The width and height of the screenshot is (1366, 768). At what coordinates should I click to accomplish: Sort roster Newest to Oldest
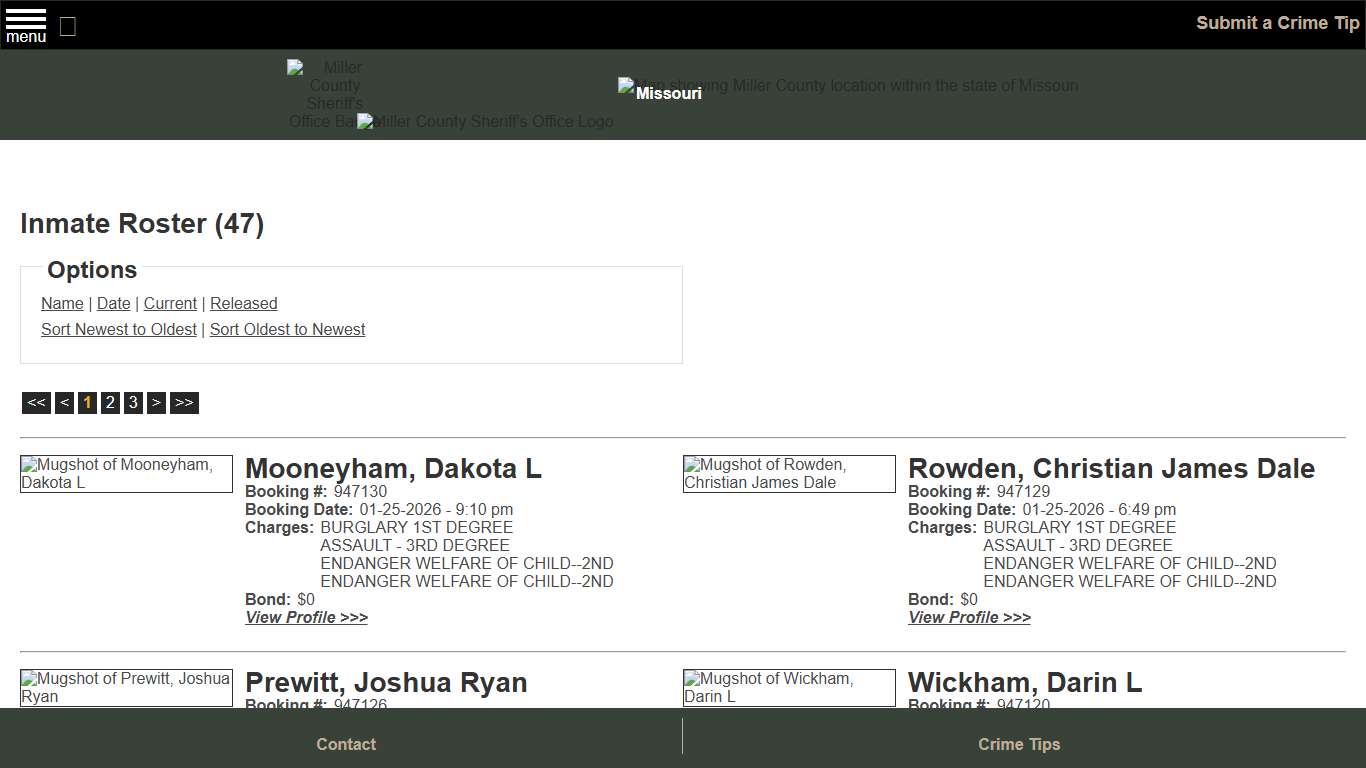tap(118, 329)
